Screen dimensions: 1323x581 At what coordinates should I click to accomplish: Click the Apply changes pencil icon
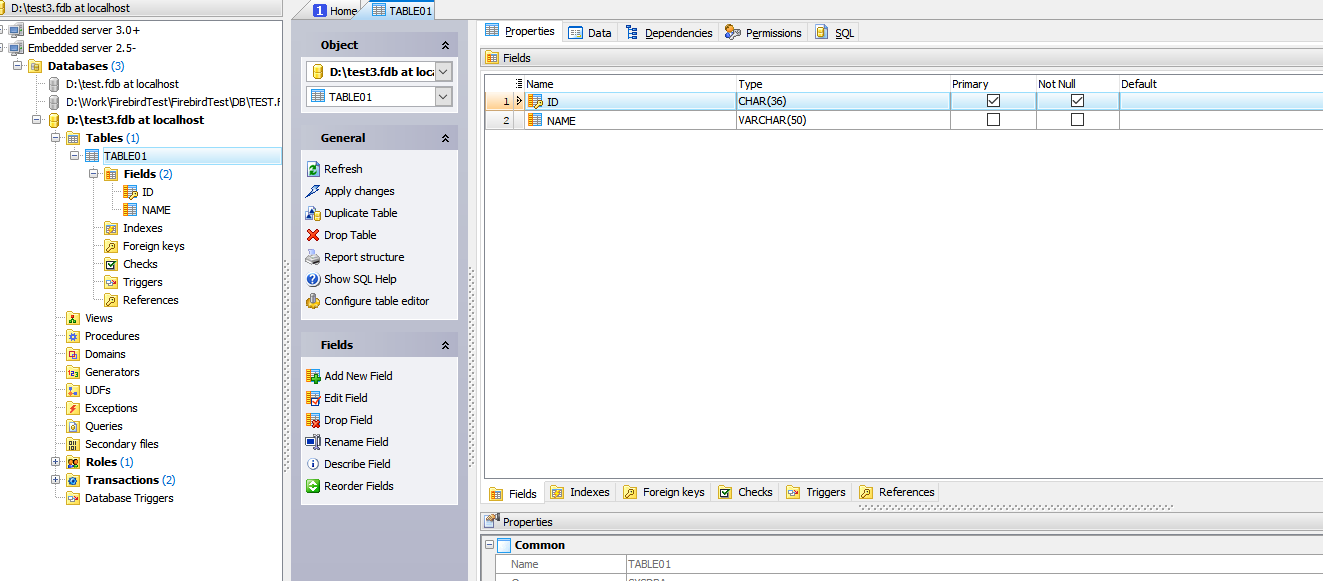(313, 191)
